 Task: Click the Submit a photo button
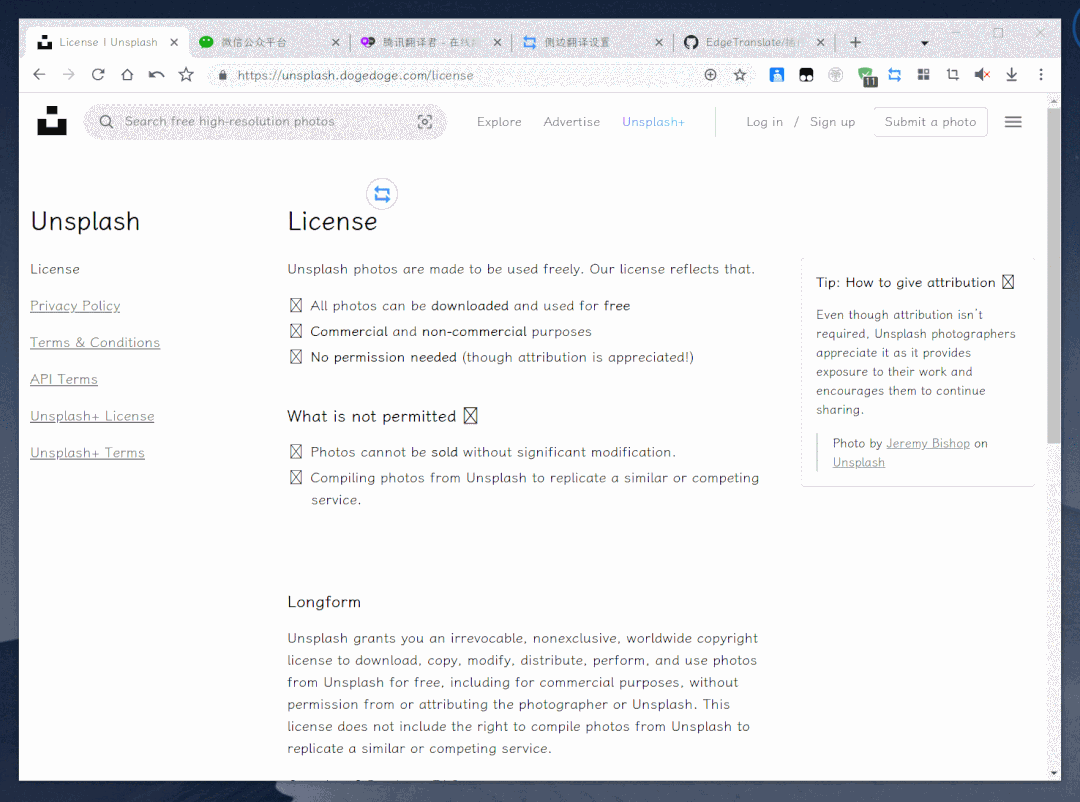[x=930, y=122]
